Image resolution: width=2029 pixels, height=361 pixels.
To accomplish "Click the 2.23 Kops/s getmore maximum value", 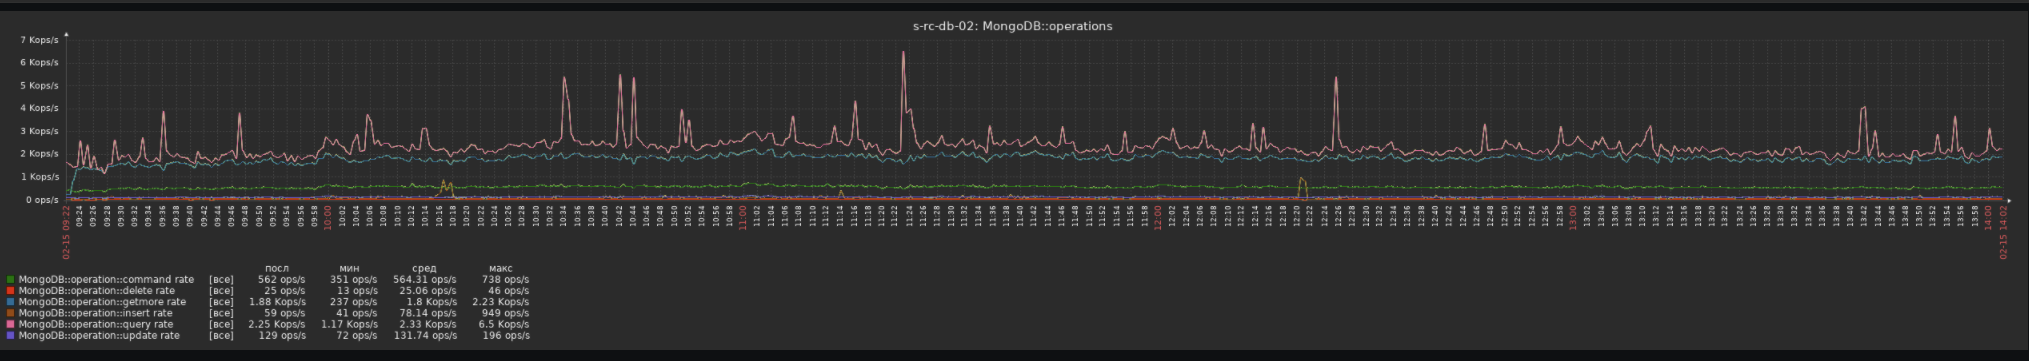I will pos(501,302).
